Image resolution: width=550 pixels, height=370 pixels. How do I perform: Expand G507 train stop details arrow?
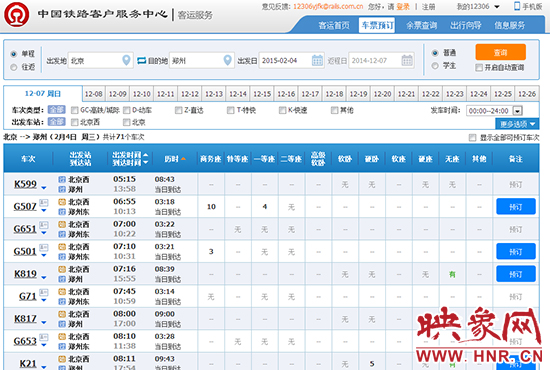pyautogui.click(x=44, y=210)
